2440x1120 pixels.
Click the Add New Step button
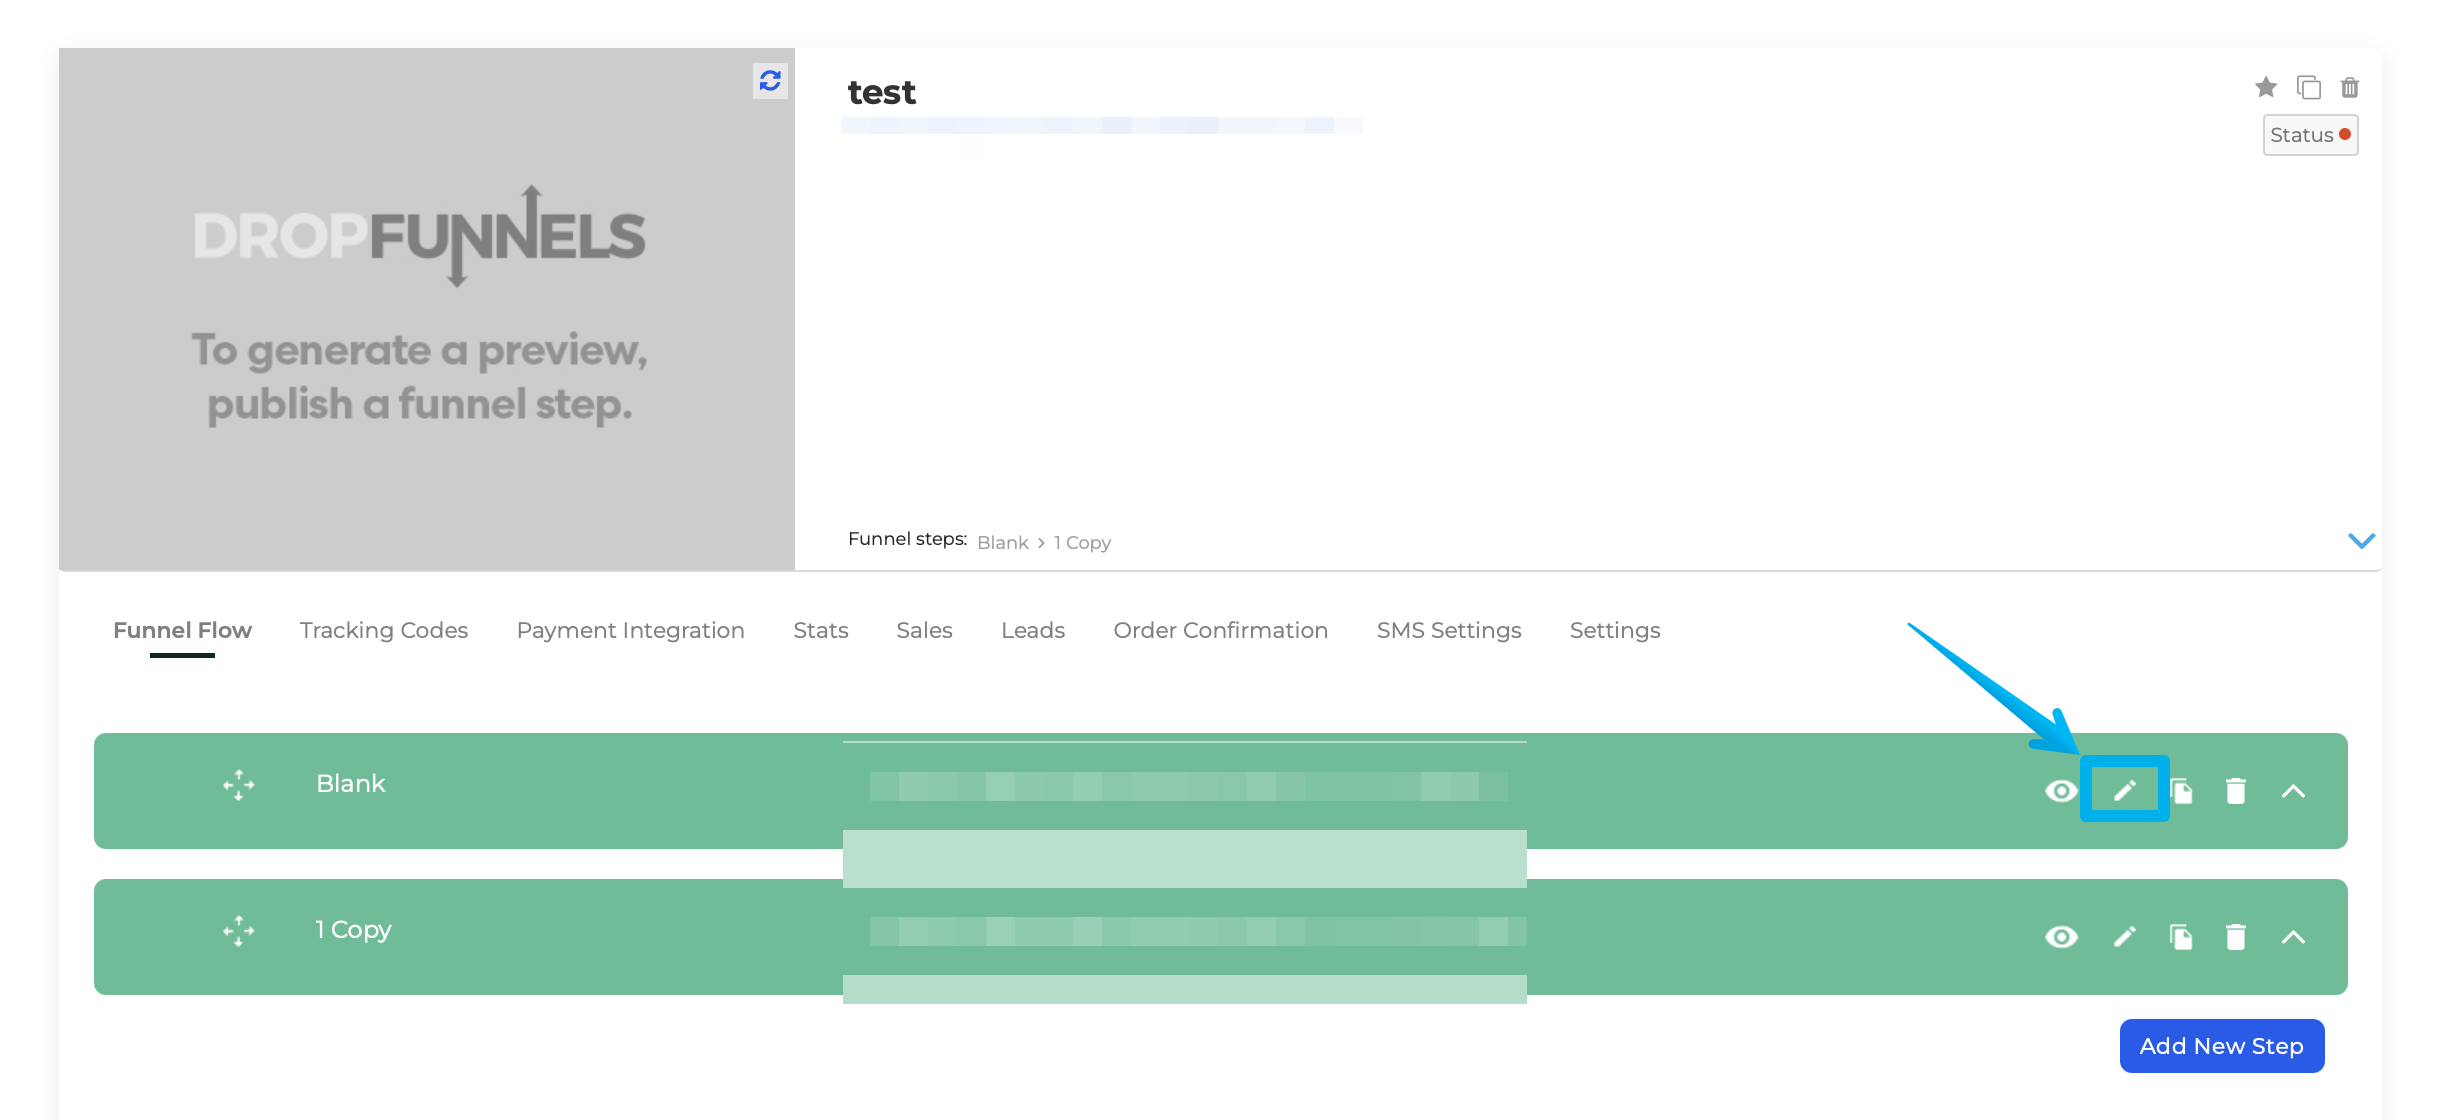pos(2222,1046)
